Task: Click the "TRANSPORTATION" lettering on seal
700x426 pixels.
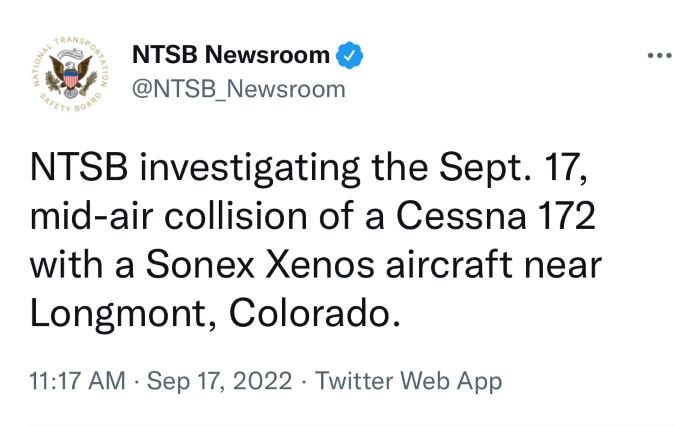Action: tap(83, 56)
